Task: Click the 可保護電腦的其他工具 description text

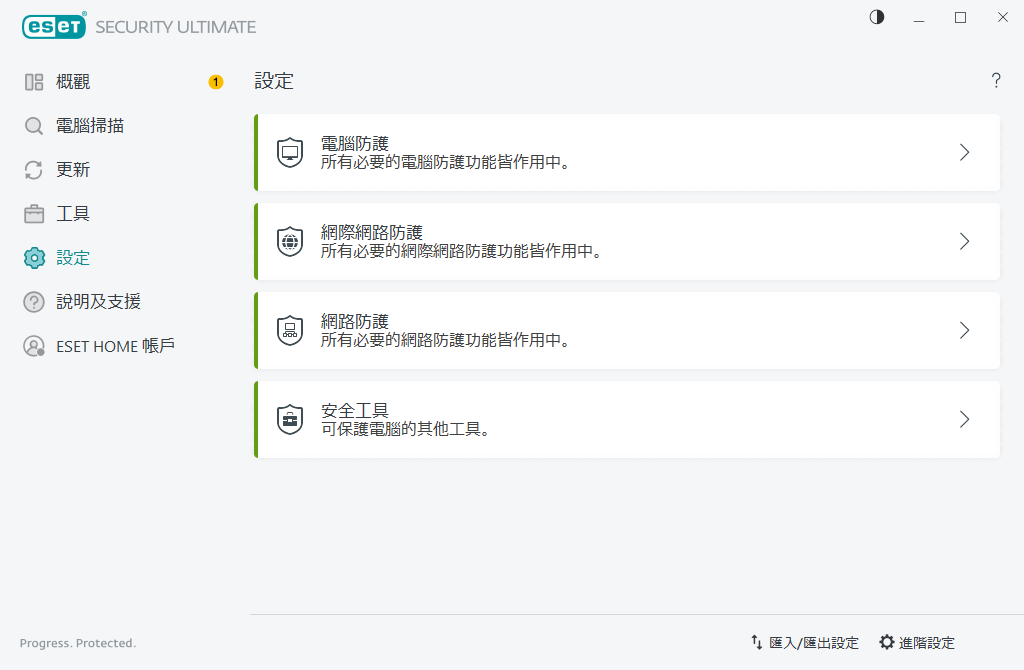Action: [406, 429]
